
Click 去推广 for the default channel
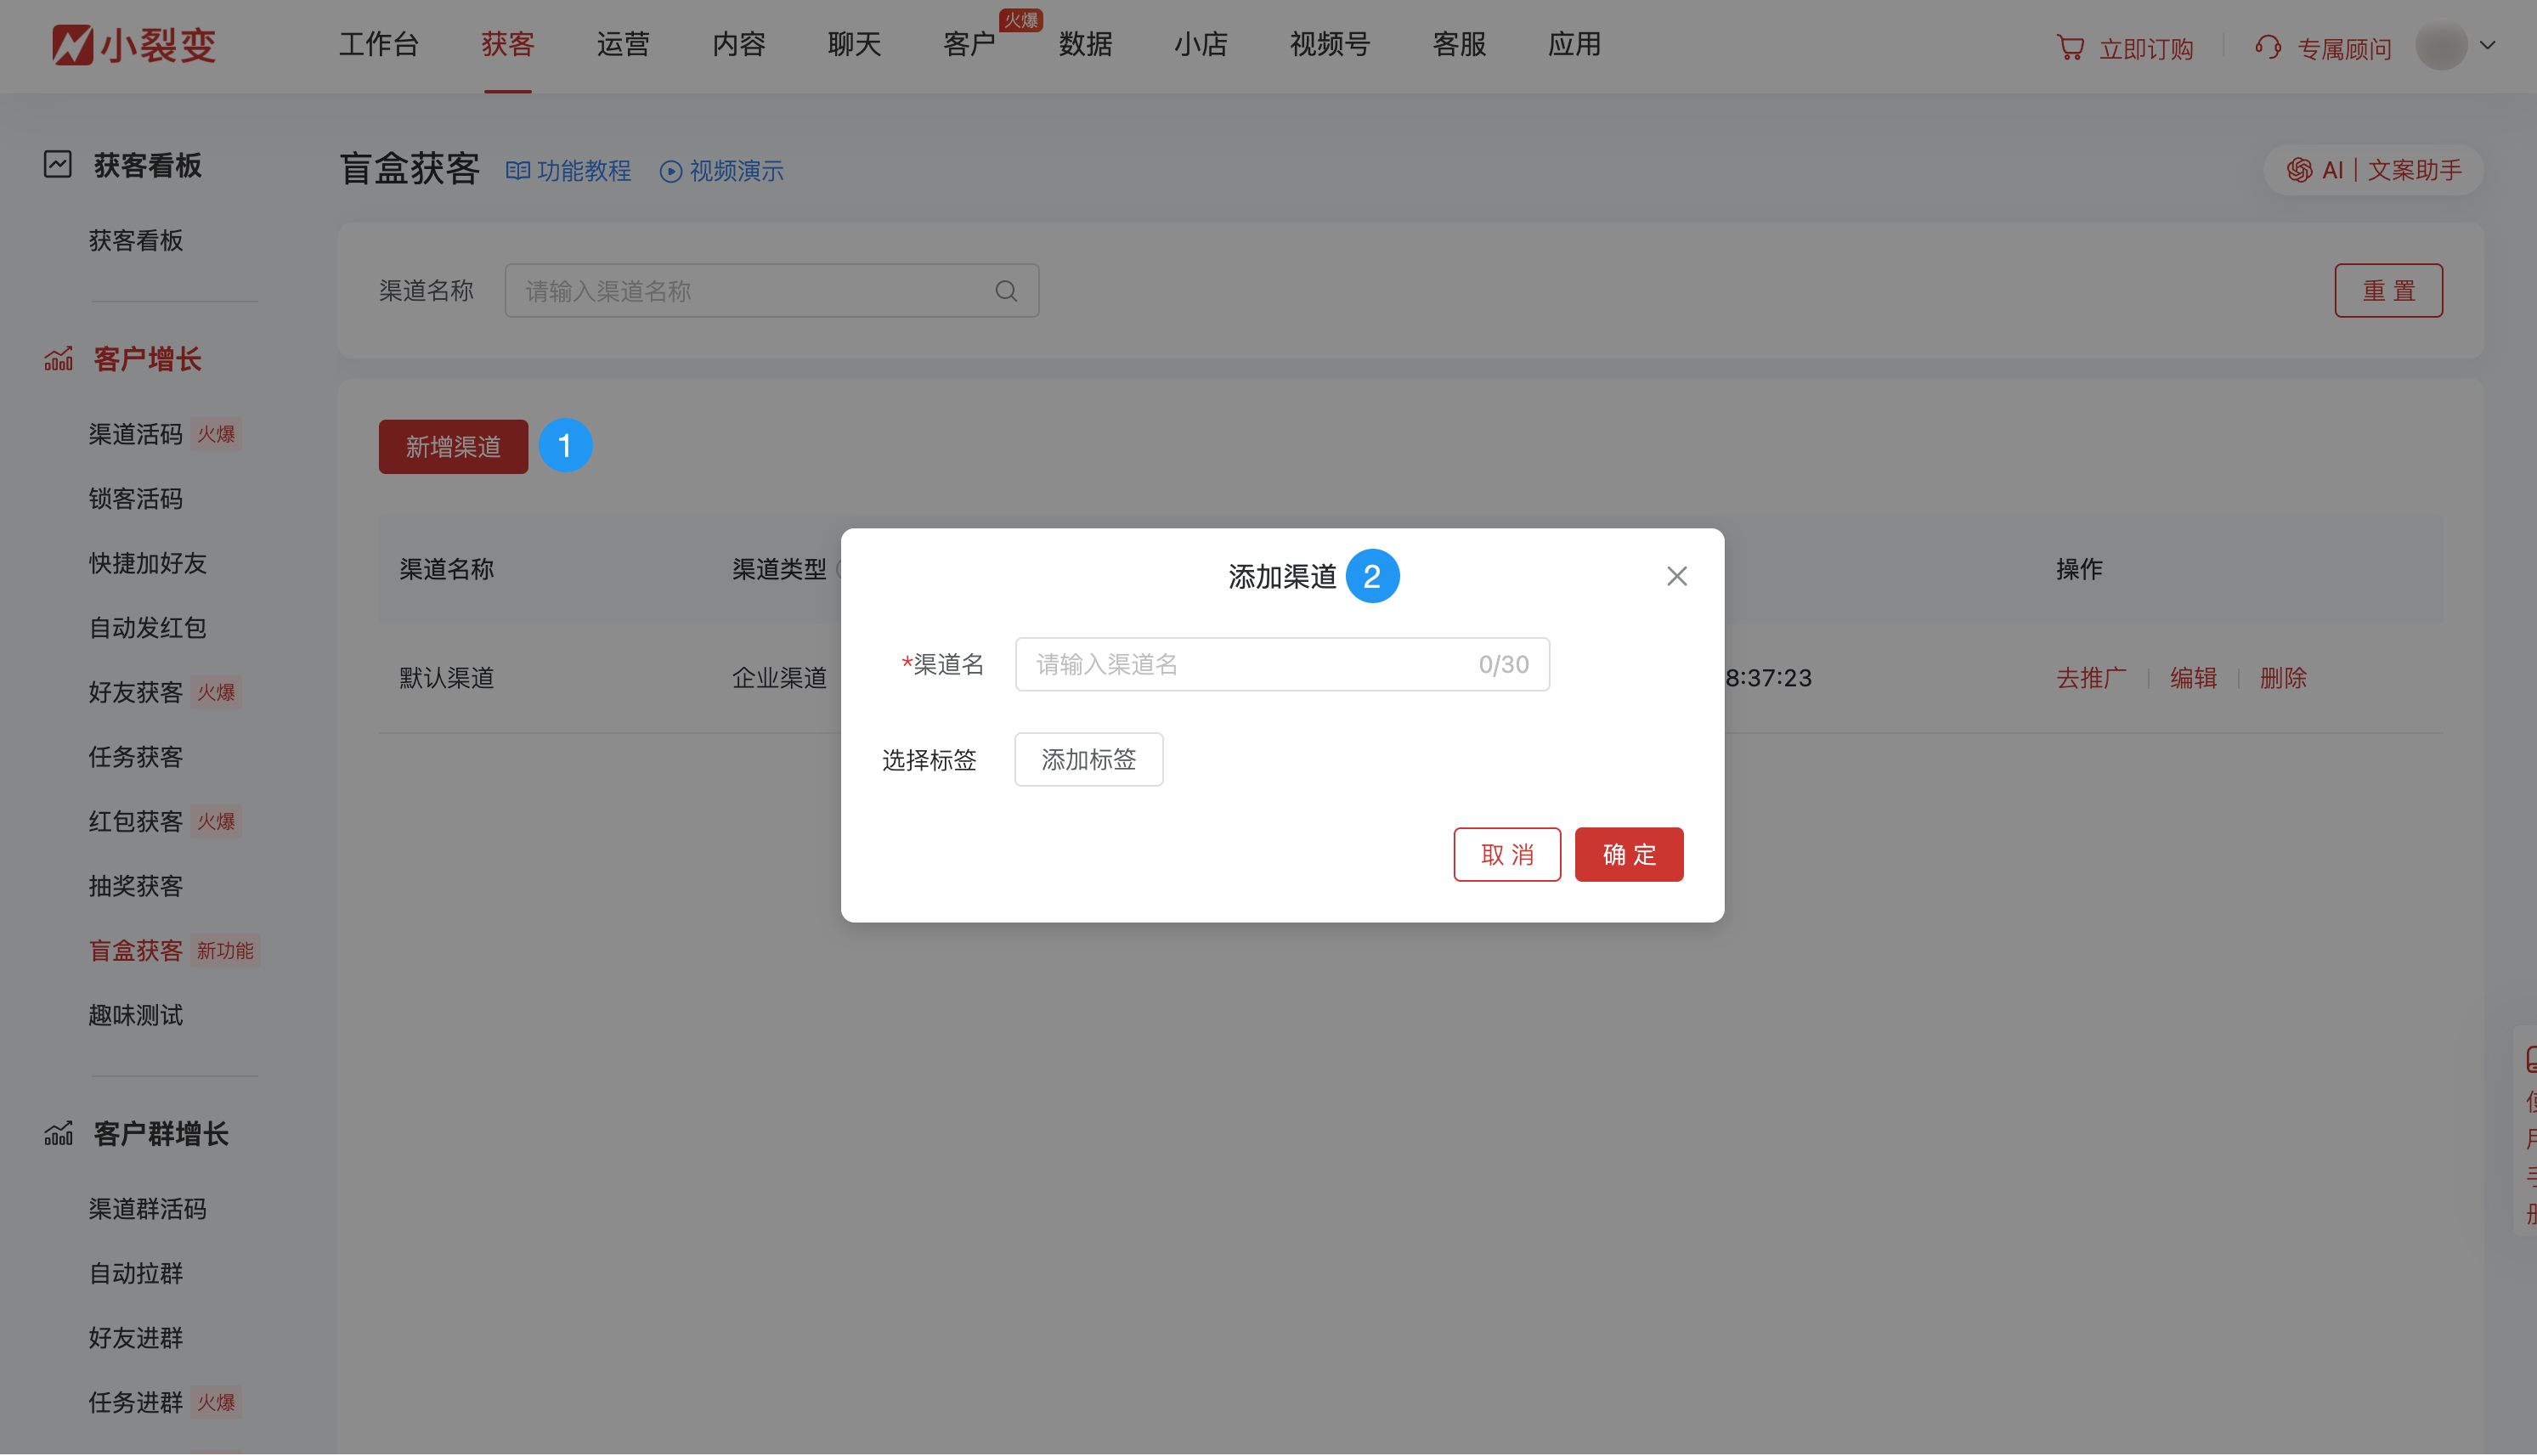(2090, 678)
